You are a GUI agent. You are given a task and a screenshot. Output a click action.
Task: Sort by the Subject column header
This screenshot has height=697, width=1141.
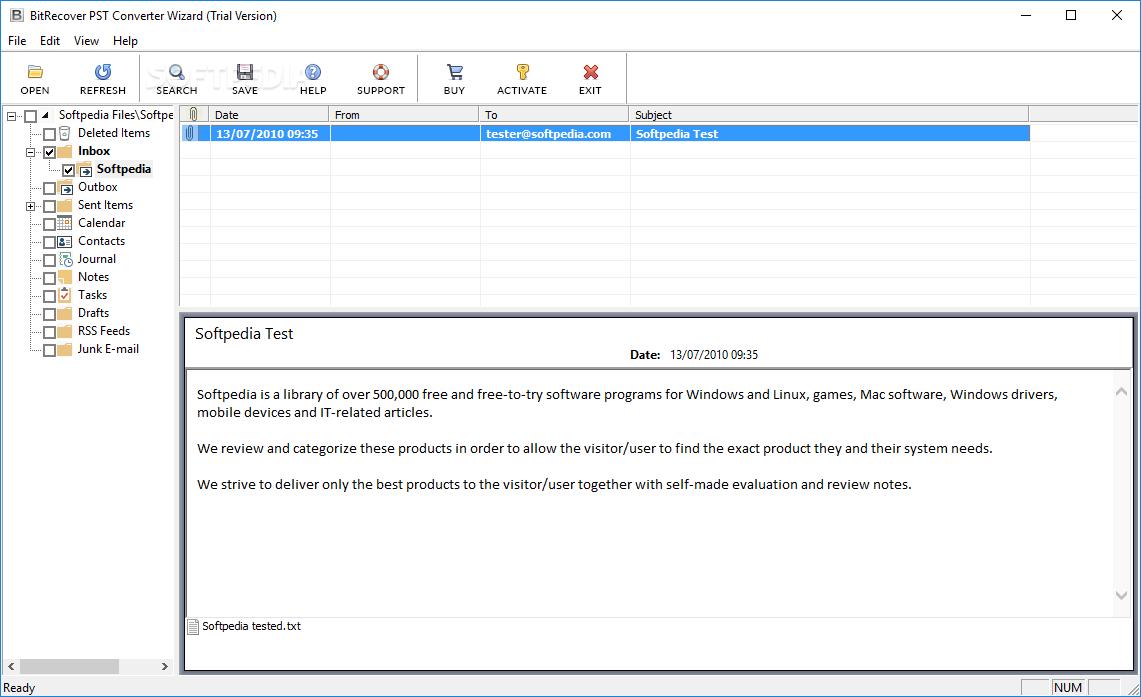tap(829, 114)
